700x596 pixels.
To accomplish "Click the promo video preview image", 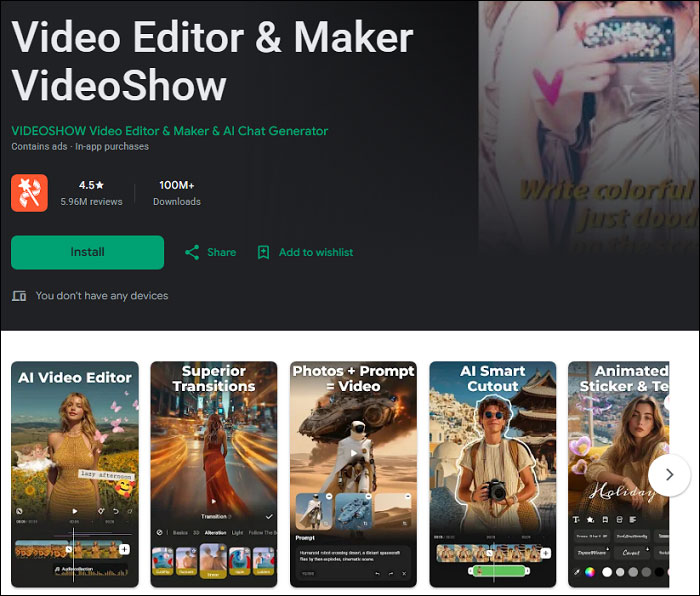I will click(x=589, y=129).
